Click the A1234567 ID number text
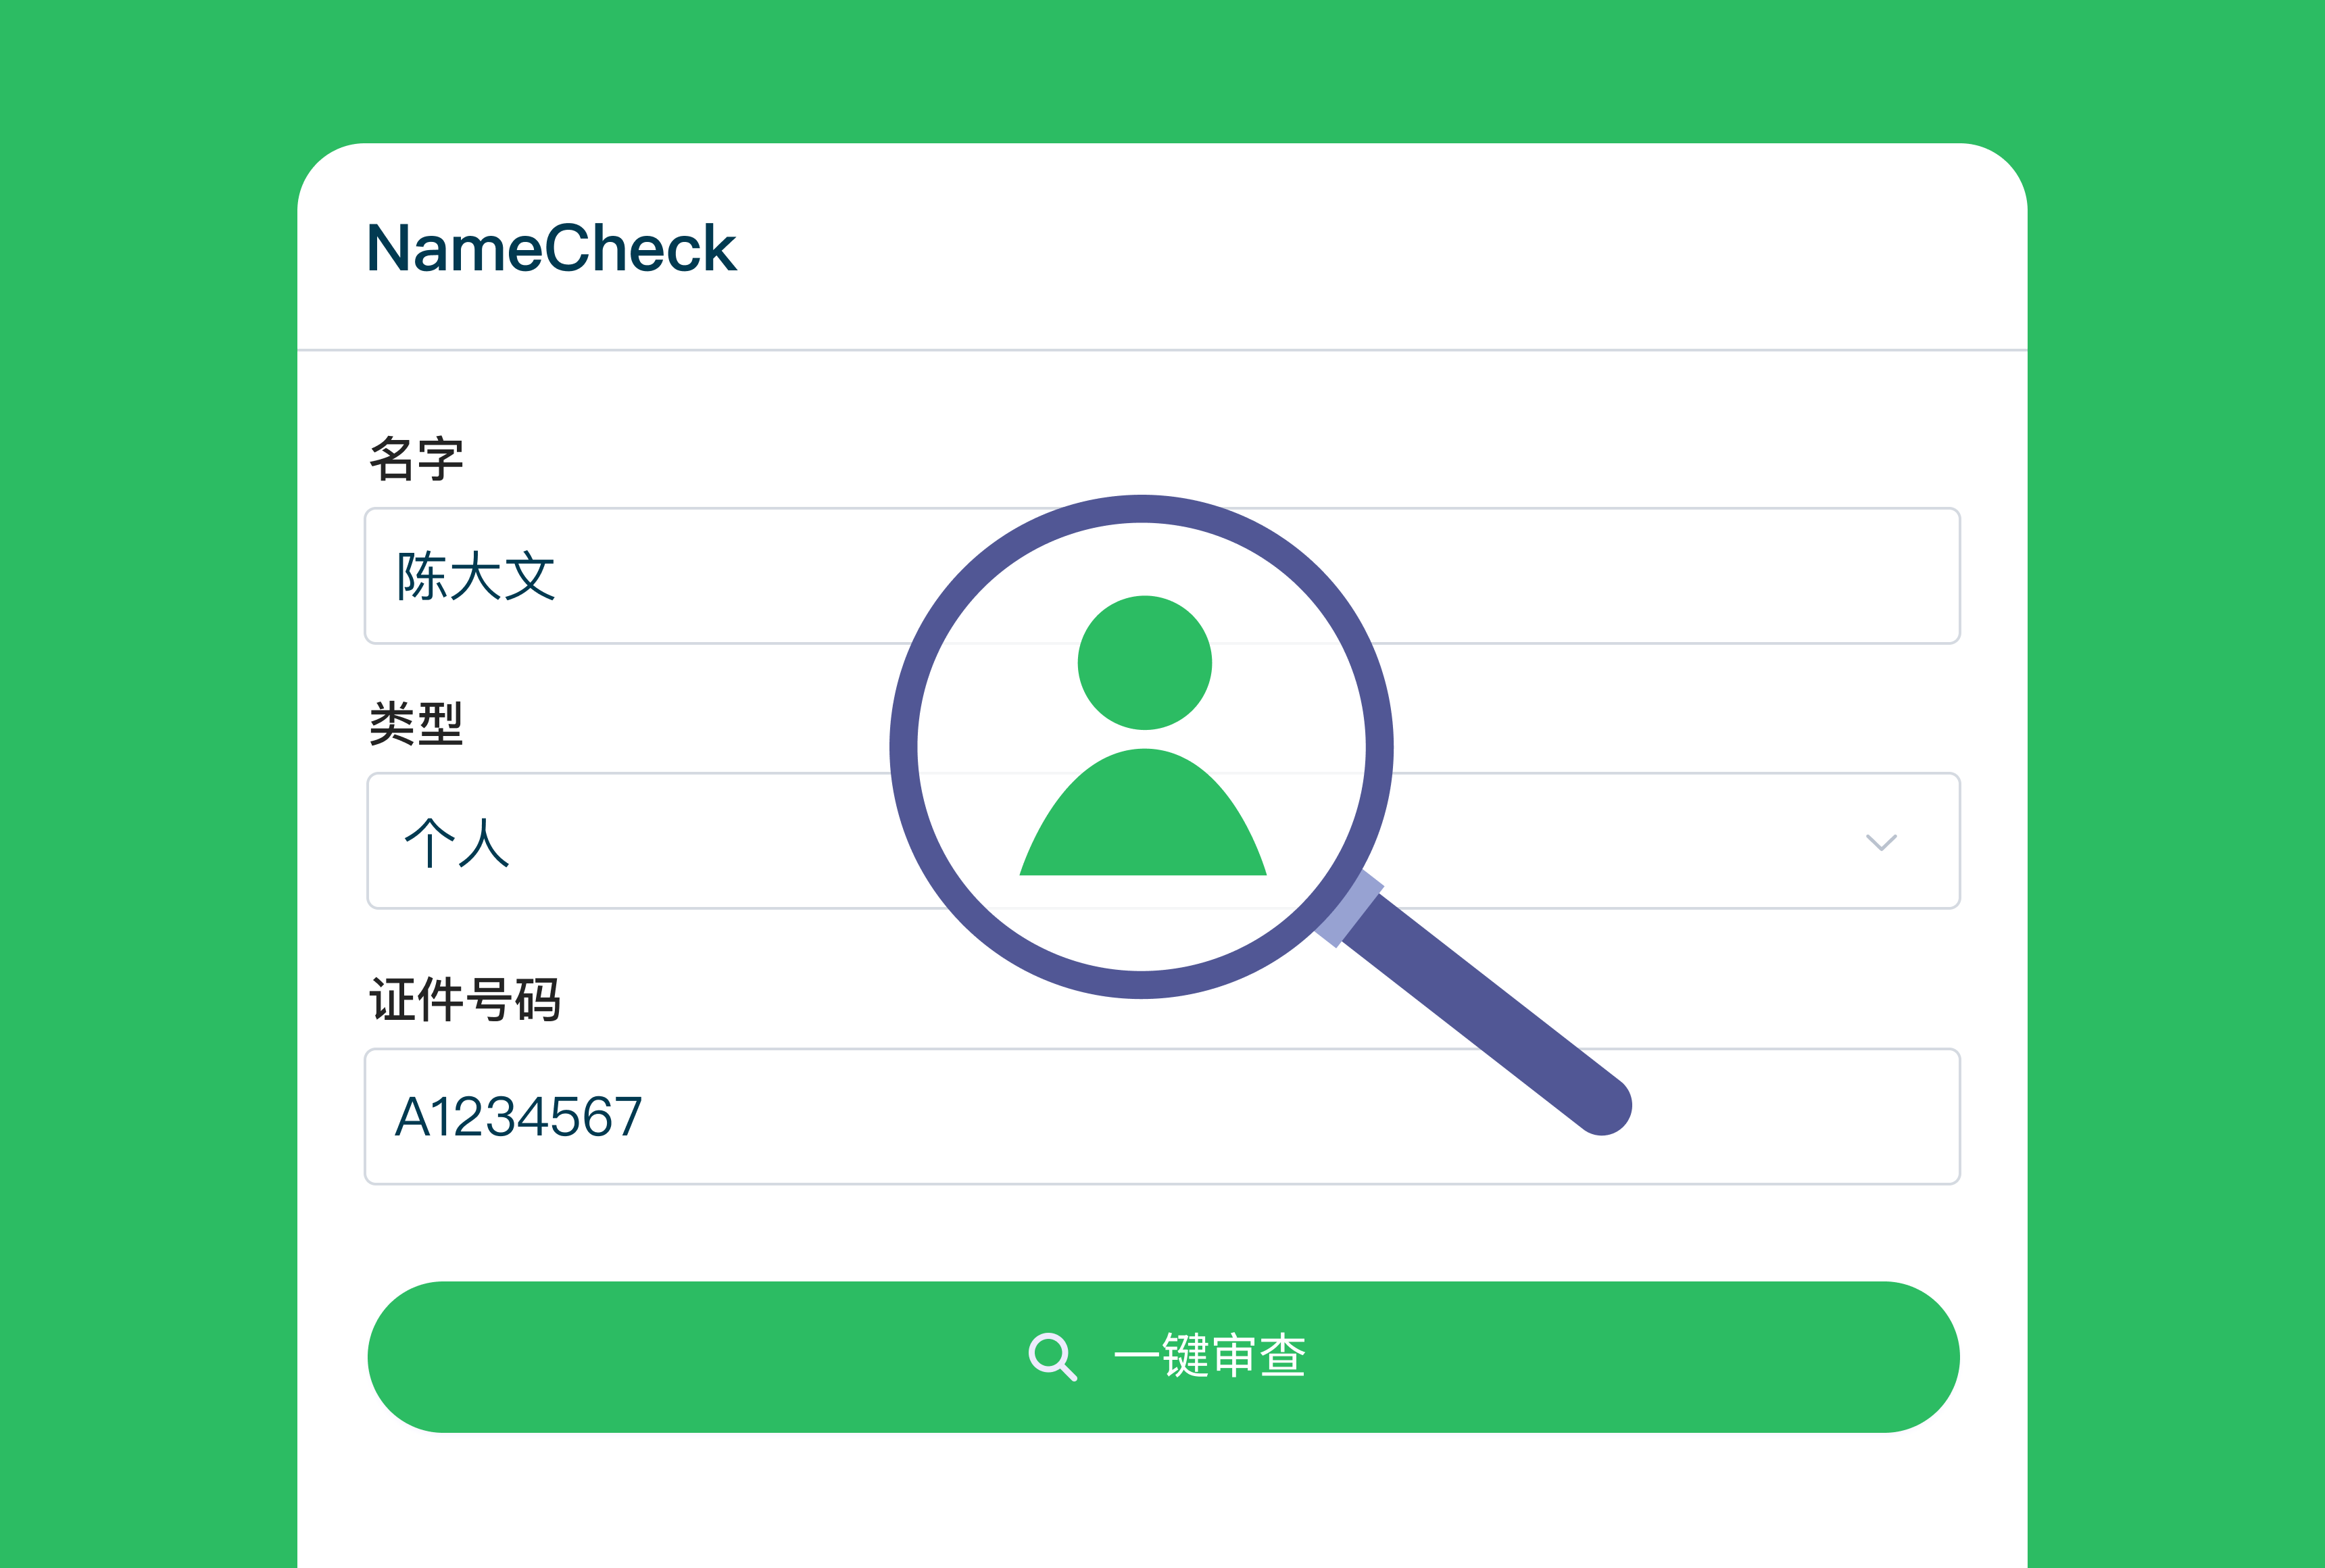 [518, 1117]
